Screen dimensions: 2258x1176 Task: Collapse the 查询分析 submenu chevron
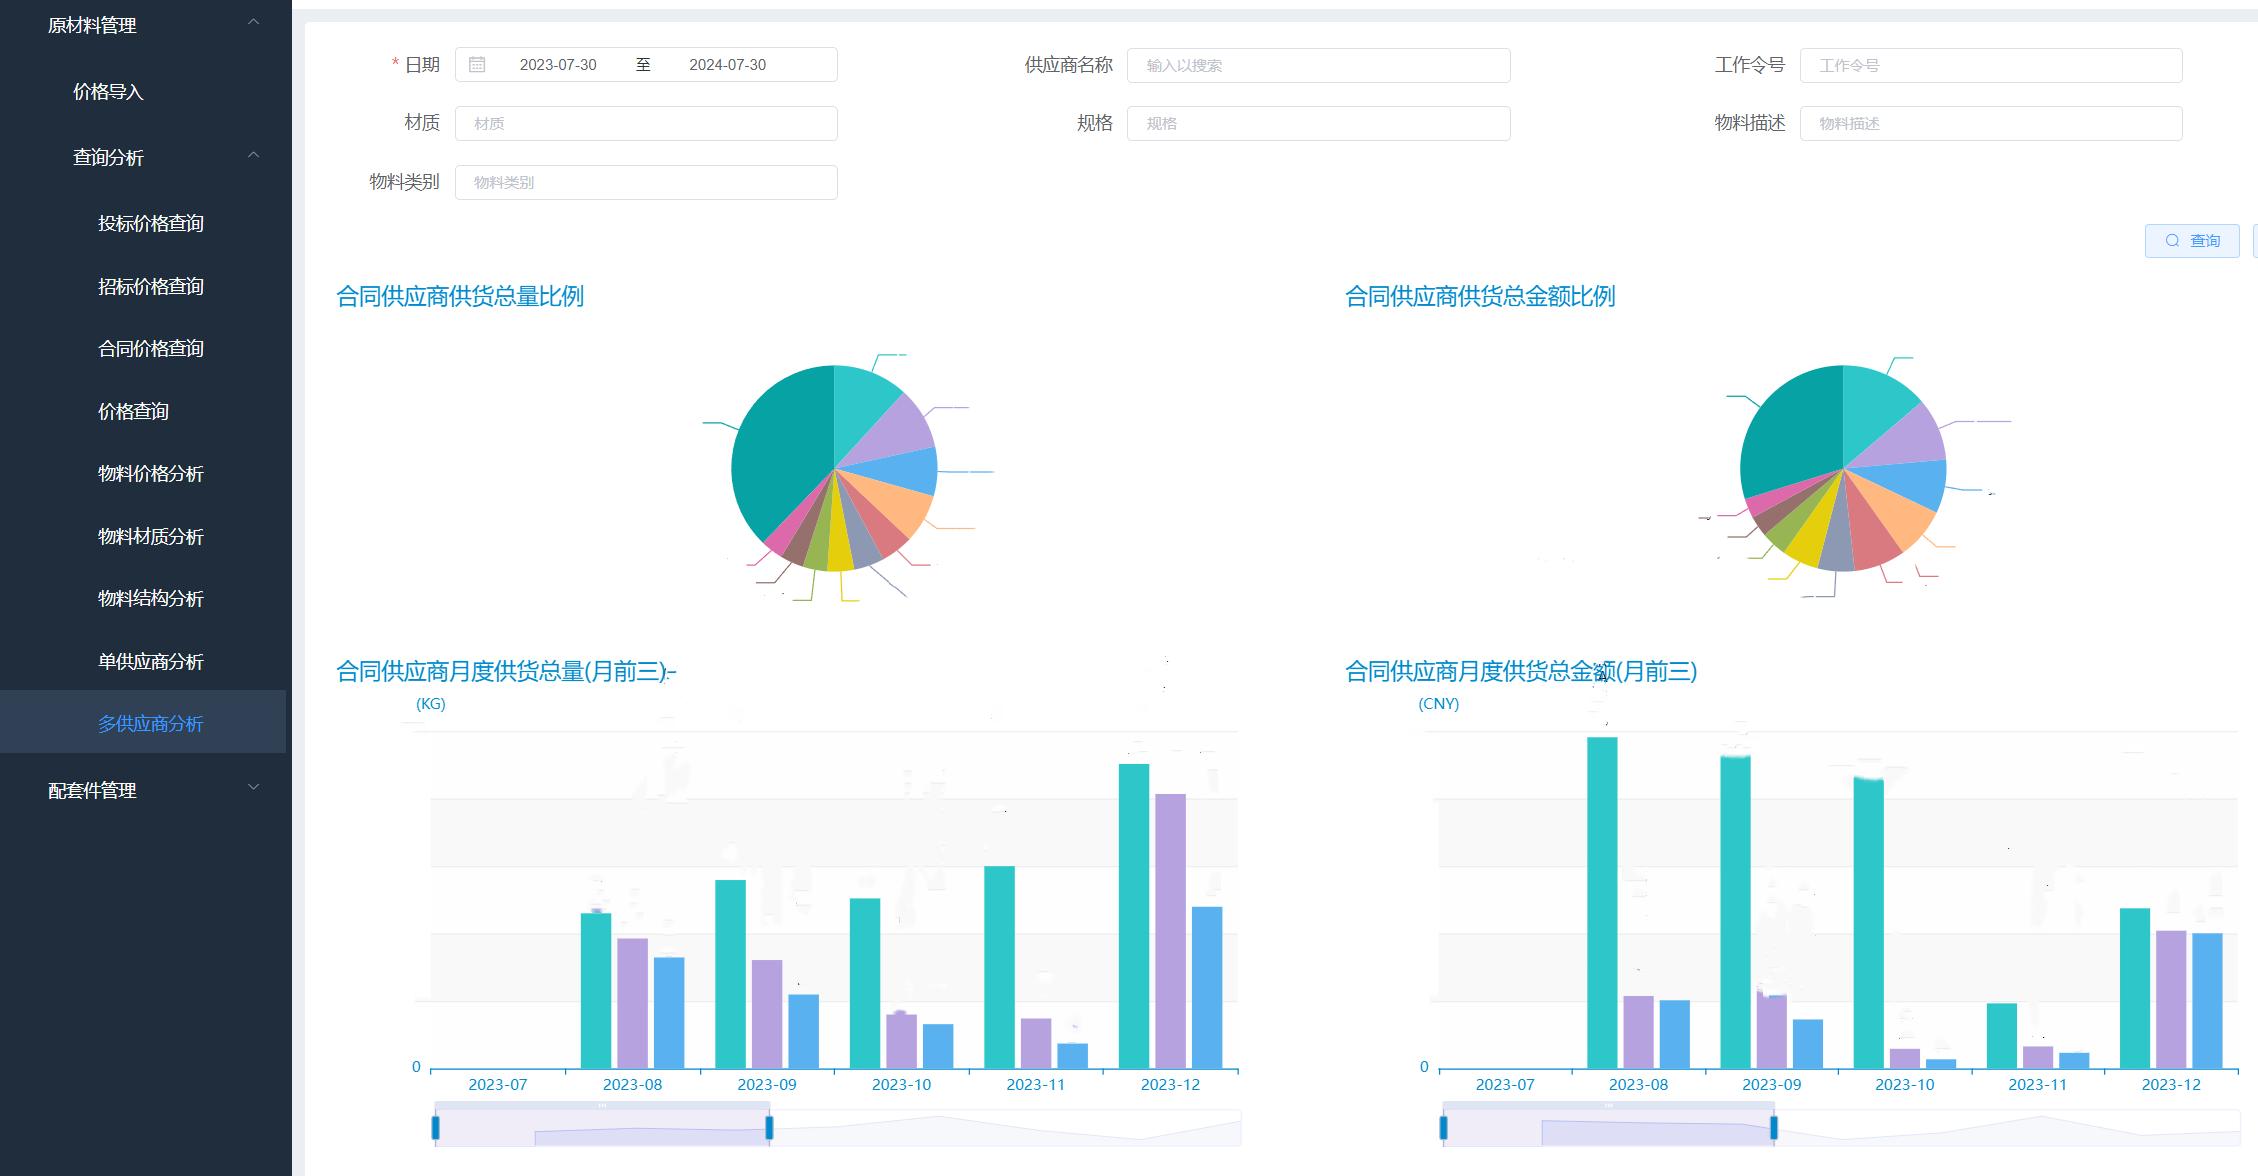pos(254,155)
